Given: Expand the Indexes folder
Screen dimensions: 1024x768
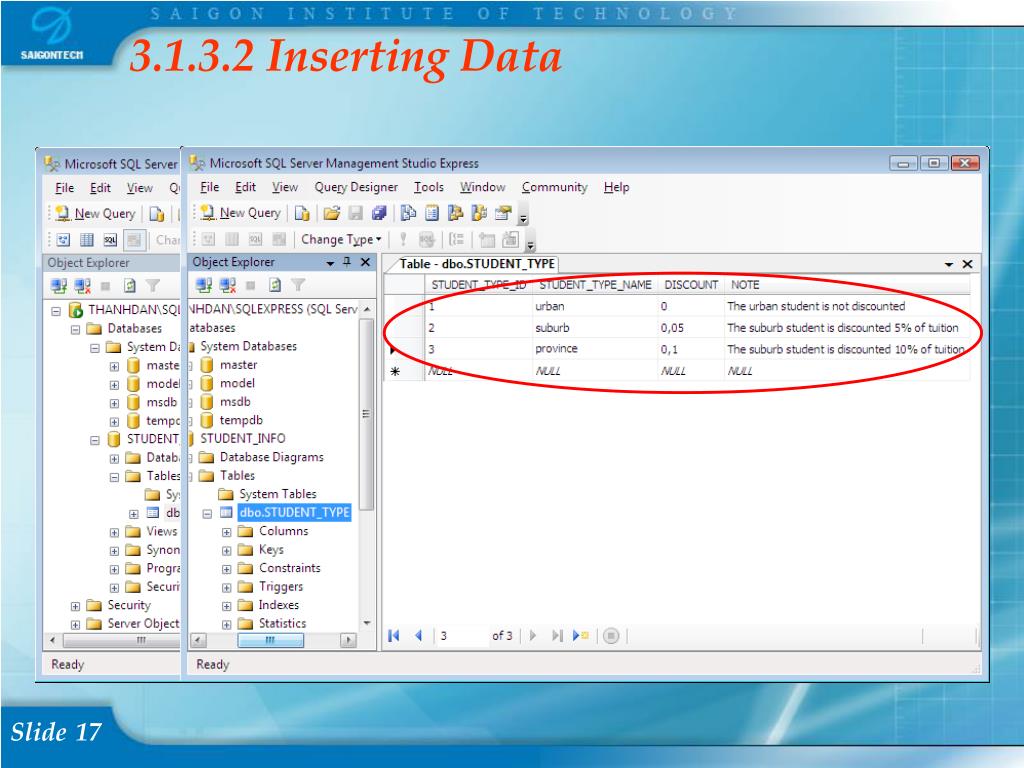Looking at the screenshot, I should [x=227, y=606].
